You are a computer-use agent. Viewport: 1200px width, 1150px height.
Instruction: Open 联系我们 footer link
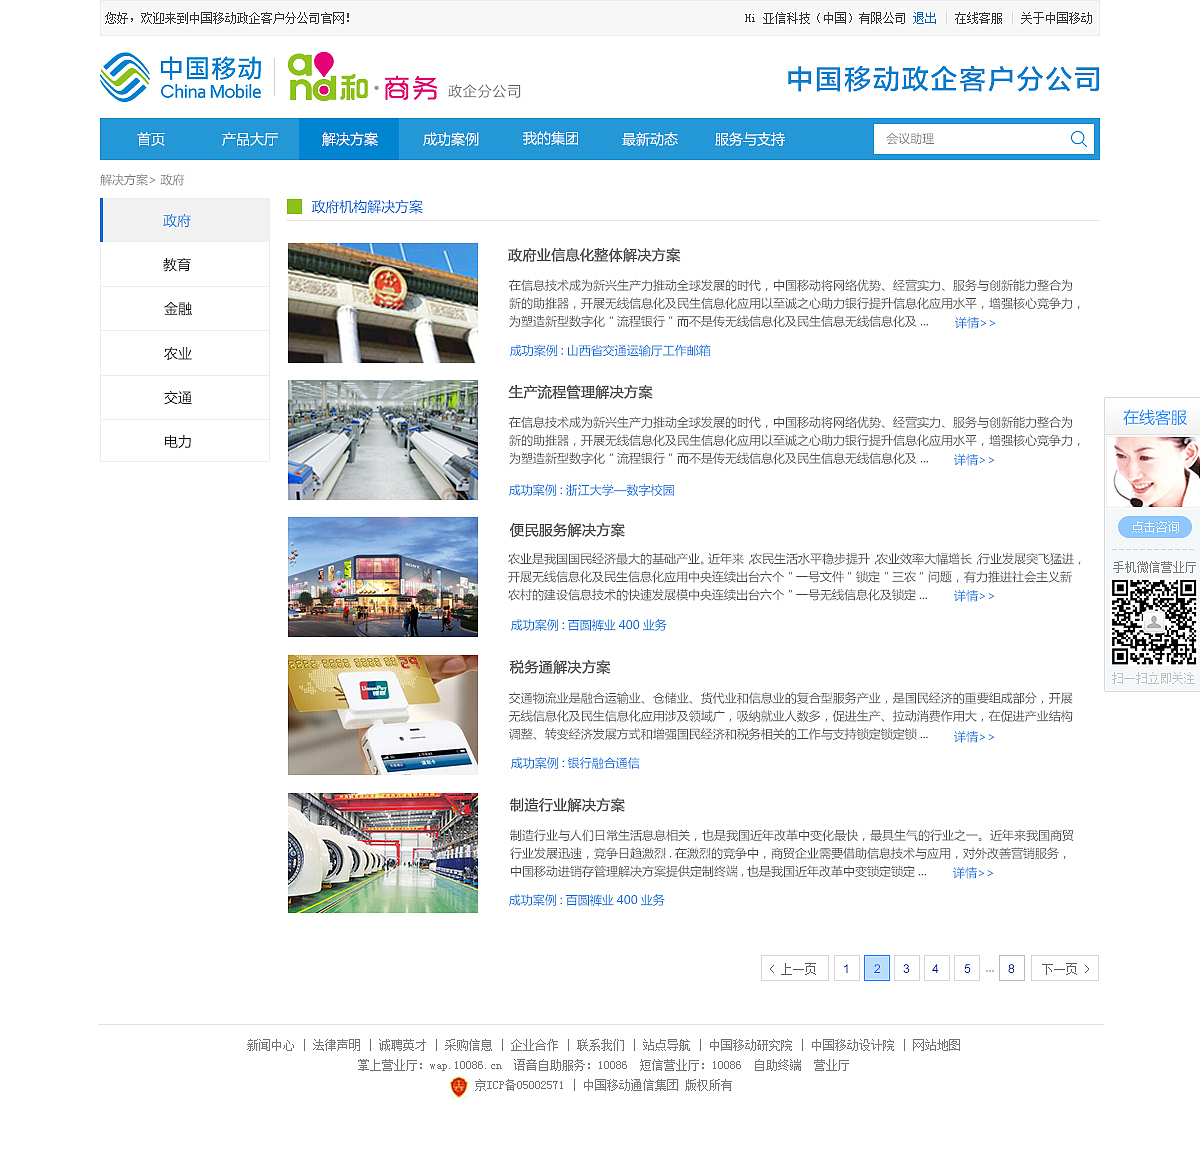601,1045
